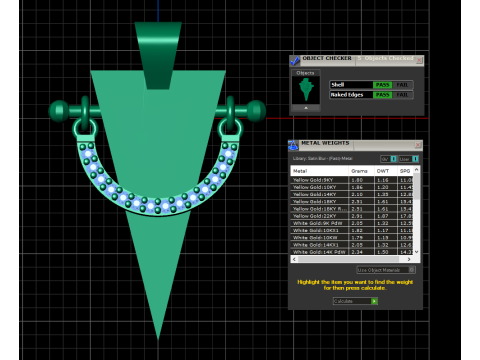The image size is (480, 360).
Task: Click the metal table scroll-up arrow
Action: click(416, 170)
